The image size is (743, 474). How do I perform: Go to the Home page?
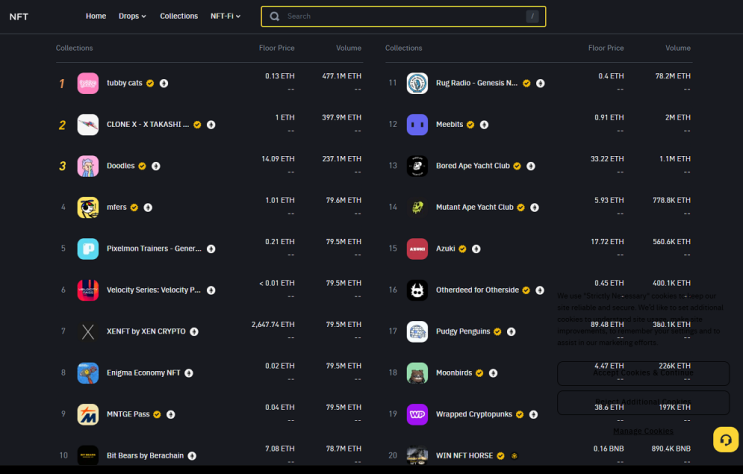tap(96, 16)
